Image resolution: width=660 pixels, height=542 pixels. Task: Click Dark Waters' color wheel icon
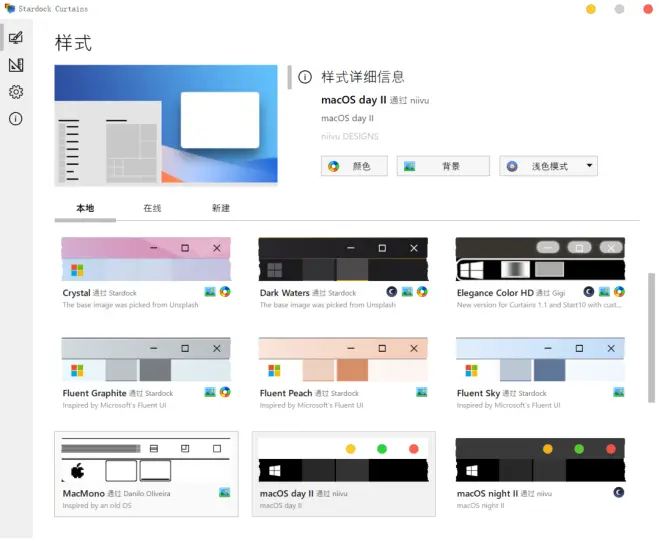422,292
